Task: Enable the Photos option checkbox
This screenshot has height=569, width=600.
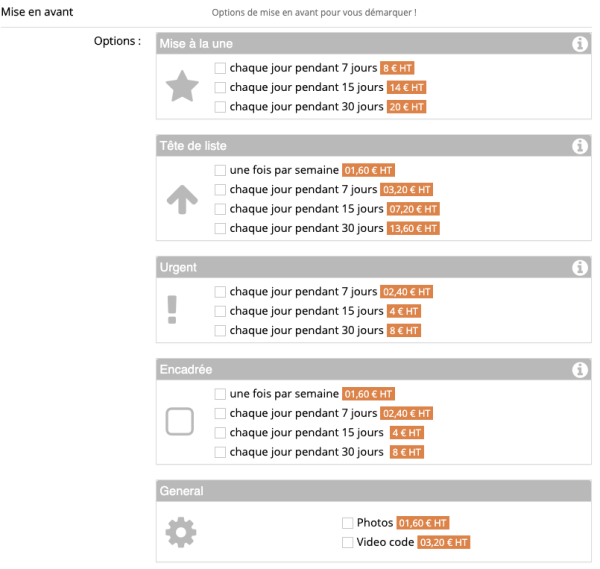Action: point(347,523)
